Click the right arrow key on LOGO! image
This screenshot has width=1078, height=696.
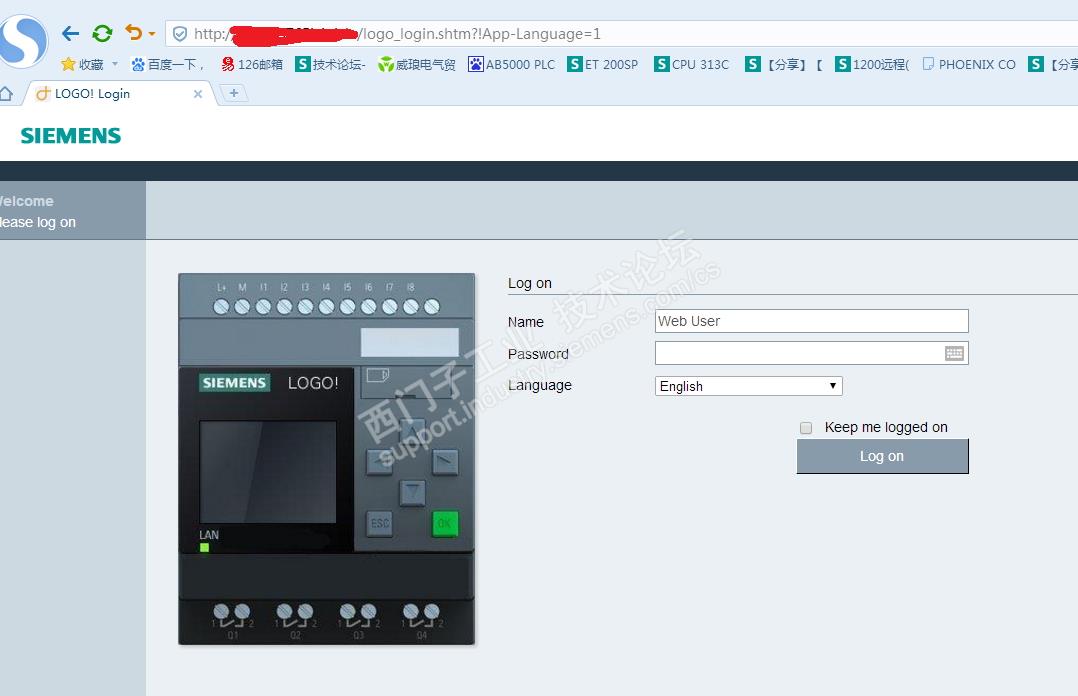445,461
